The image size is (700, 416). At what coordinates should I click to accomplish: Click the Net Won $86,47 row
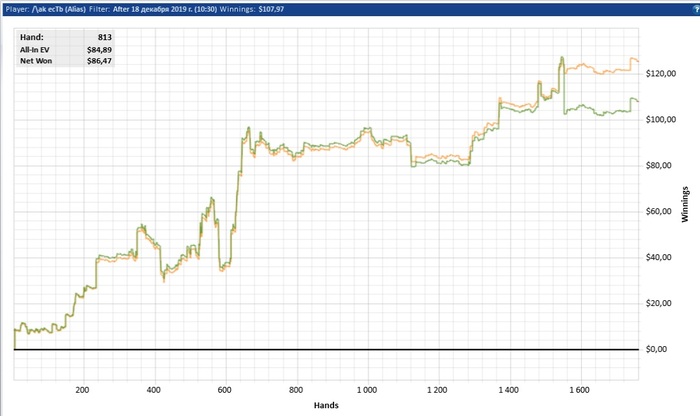click(x=66, y=61)
